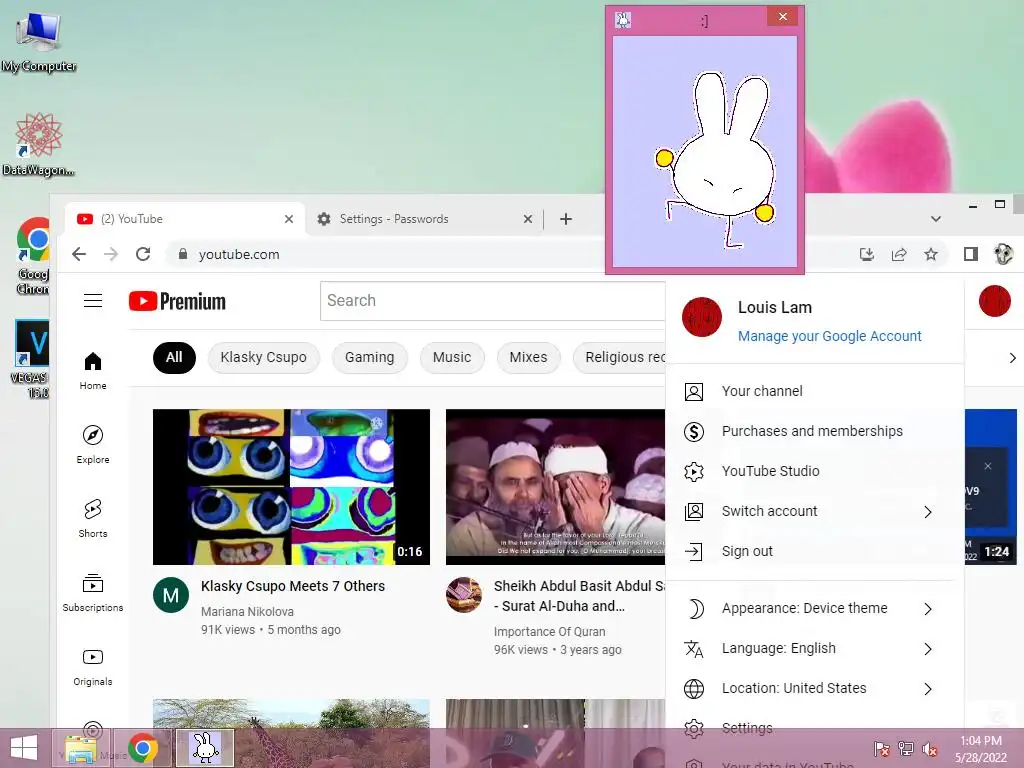
Task: Click the dancing bunny in the pink window
Action: point(717,160)
